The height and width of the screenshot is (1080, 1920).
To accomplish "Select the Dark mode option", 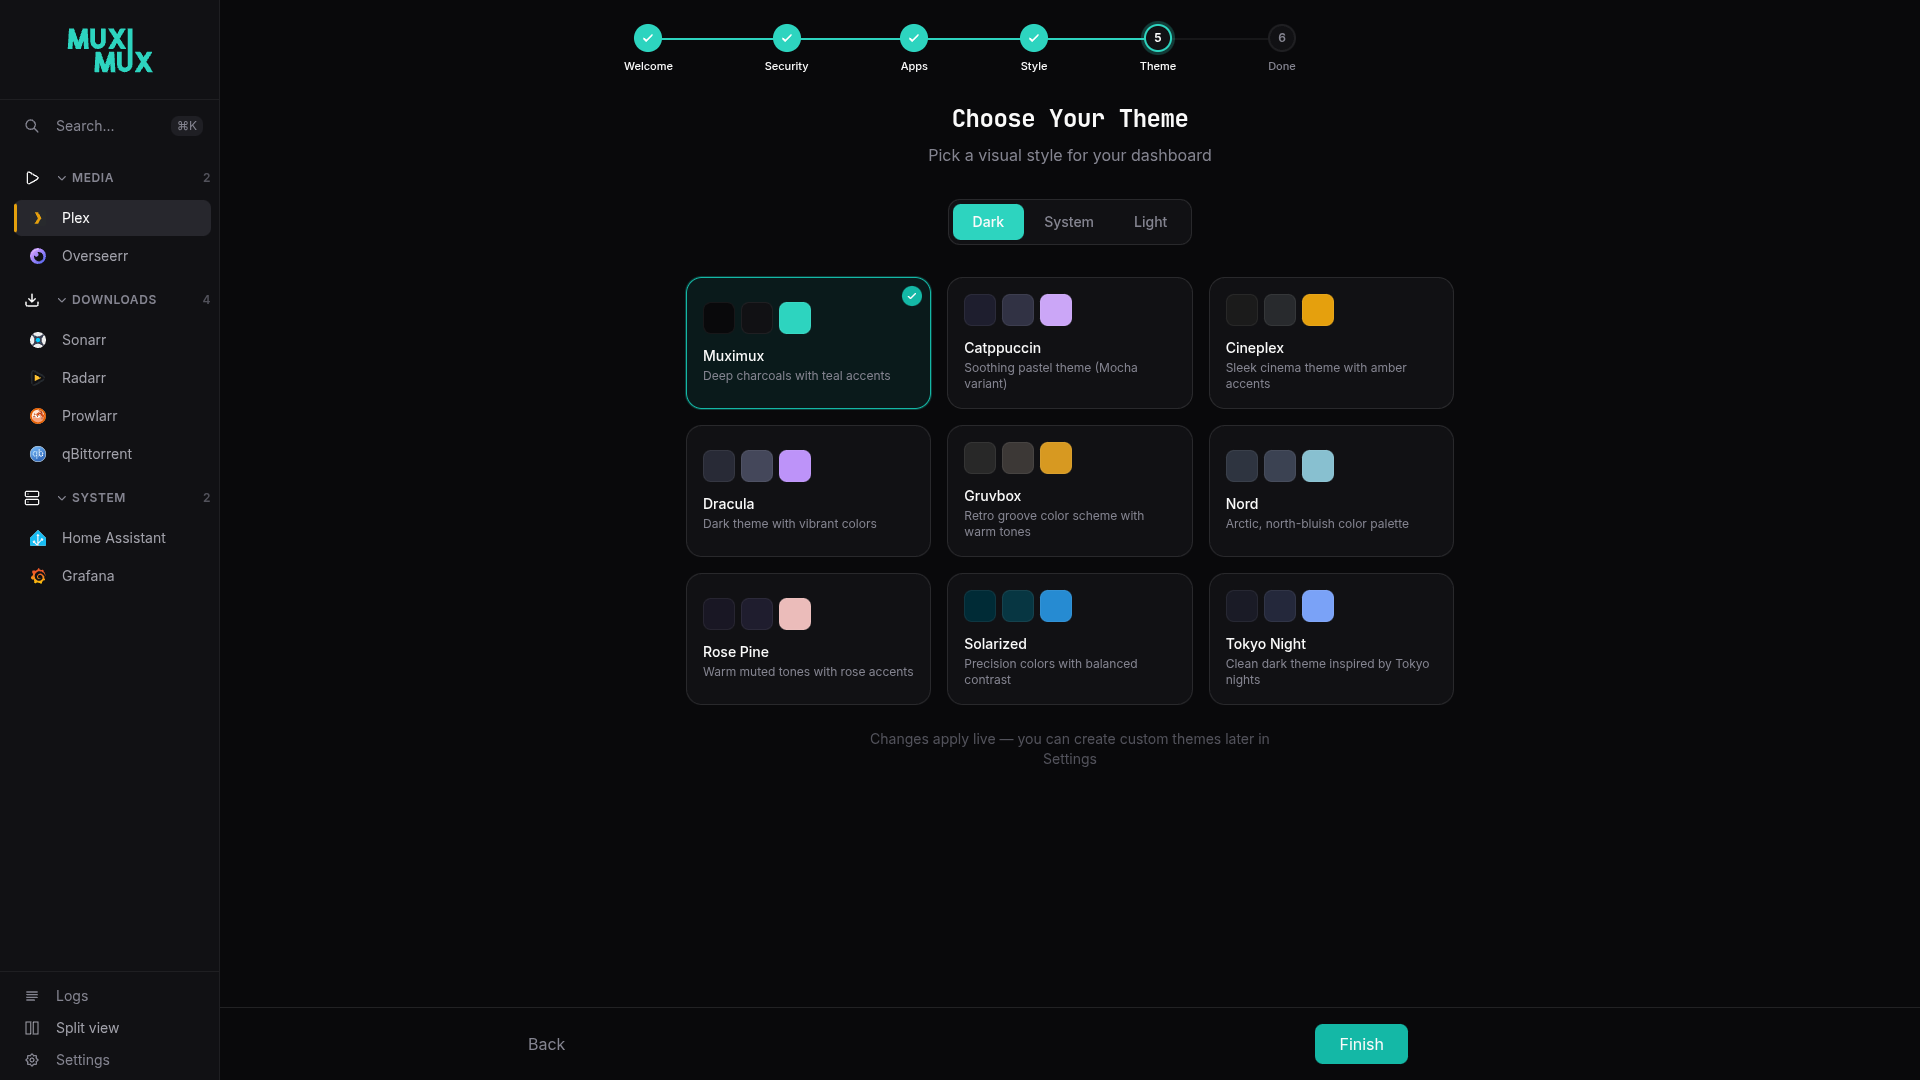I will coord(987,222).
